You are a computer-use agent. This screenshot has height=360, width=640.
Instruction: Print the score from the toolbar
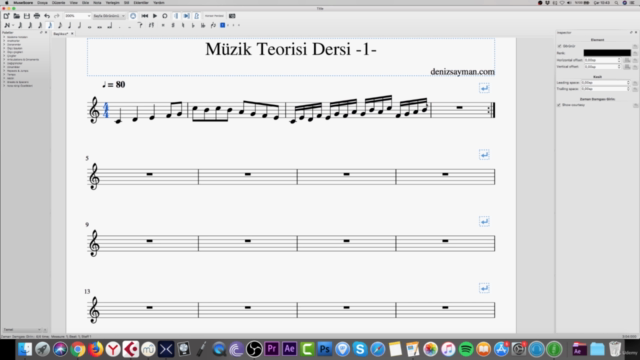tap(37, 16)
